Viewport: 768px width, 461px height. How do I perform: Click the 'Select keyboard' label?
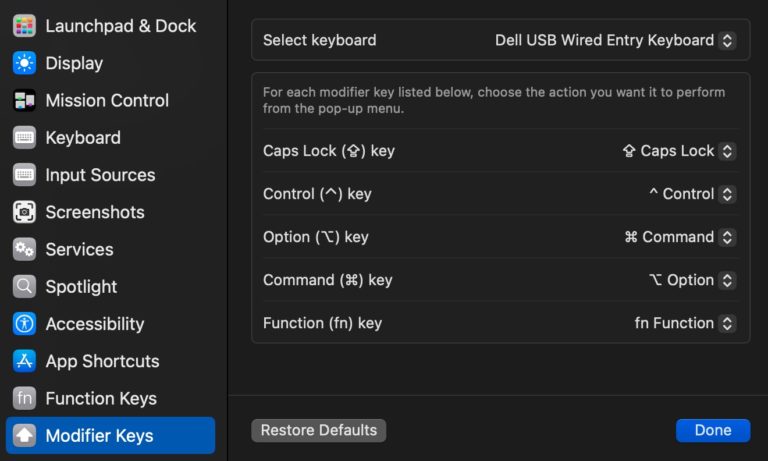pyautogui.click(x=319, y=40)
